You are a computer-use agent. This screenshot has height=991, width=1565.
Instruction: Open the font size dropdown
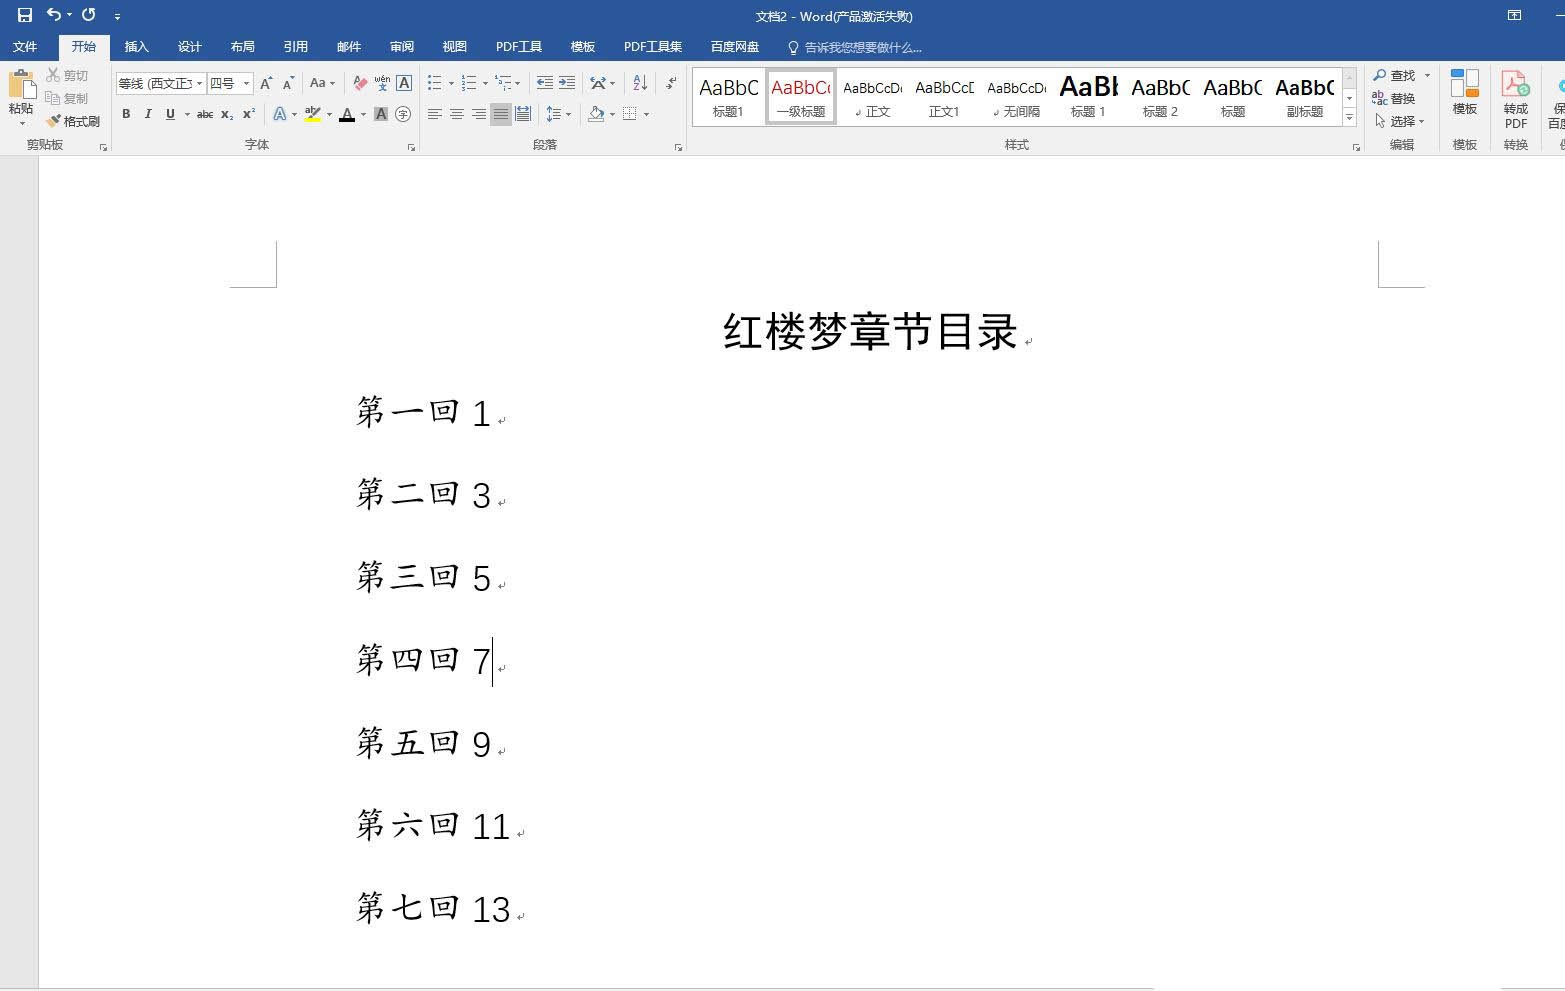(x=247, y=83)
